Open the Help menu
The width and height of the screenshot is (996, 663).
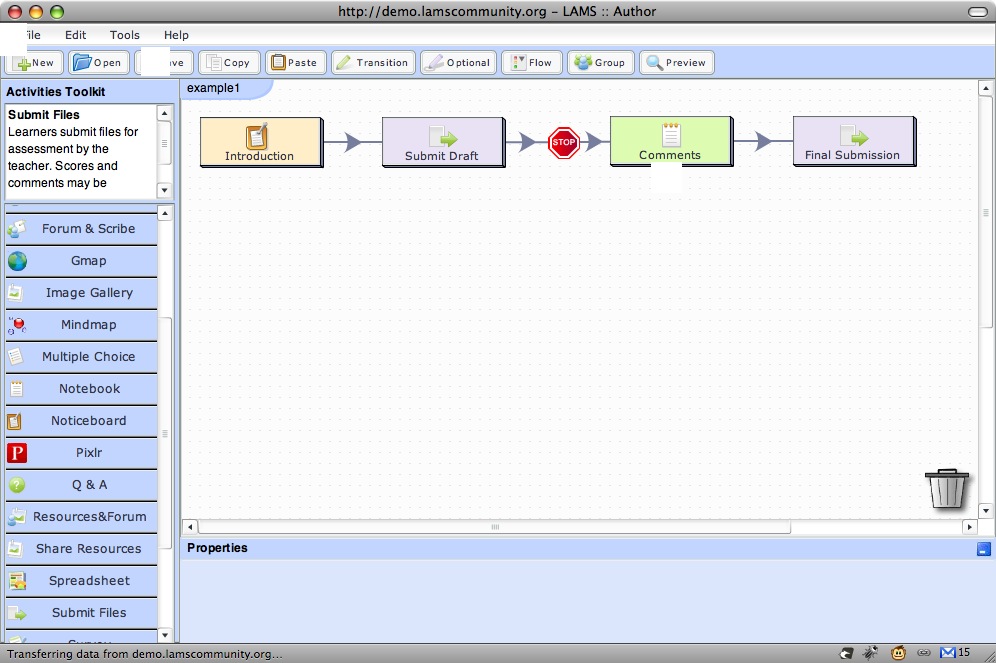[176, 35]
